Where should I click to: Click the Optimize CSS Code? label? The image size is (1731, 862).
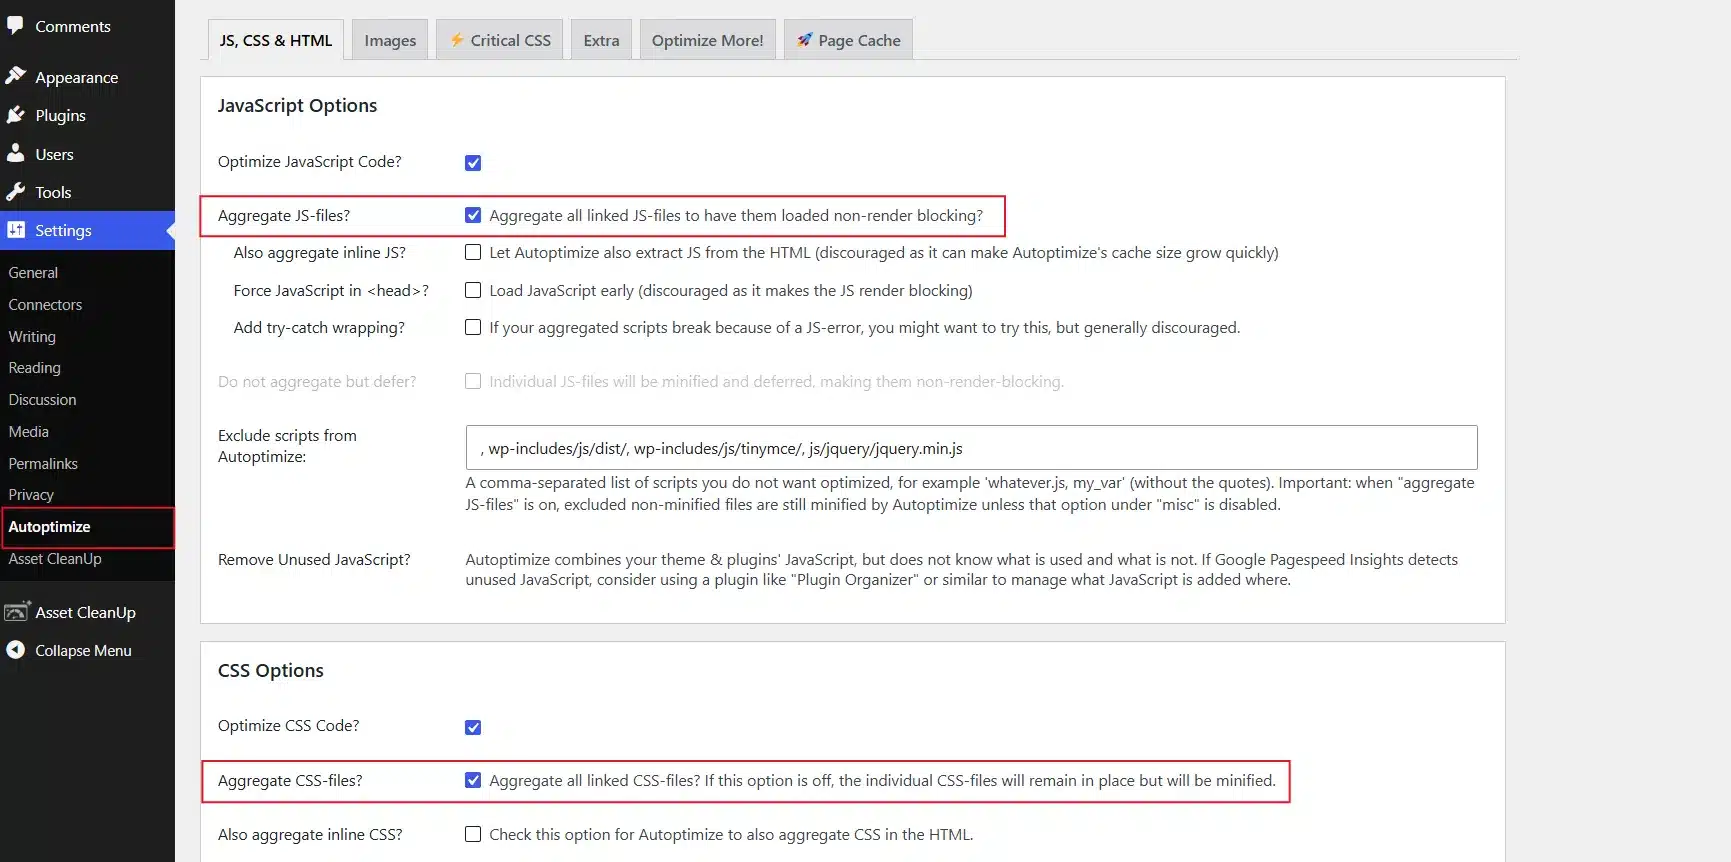(288, 725)
